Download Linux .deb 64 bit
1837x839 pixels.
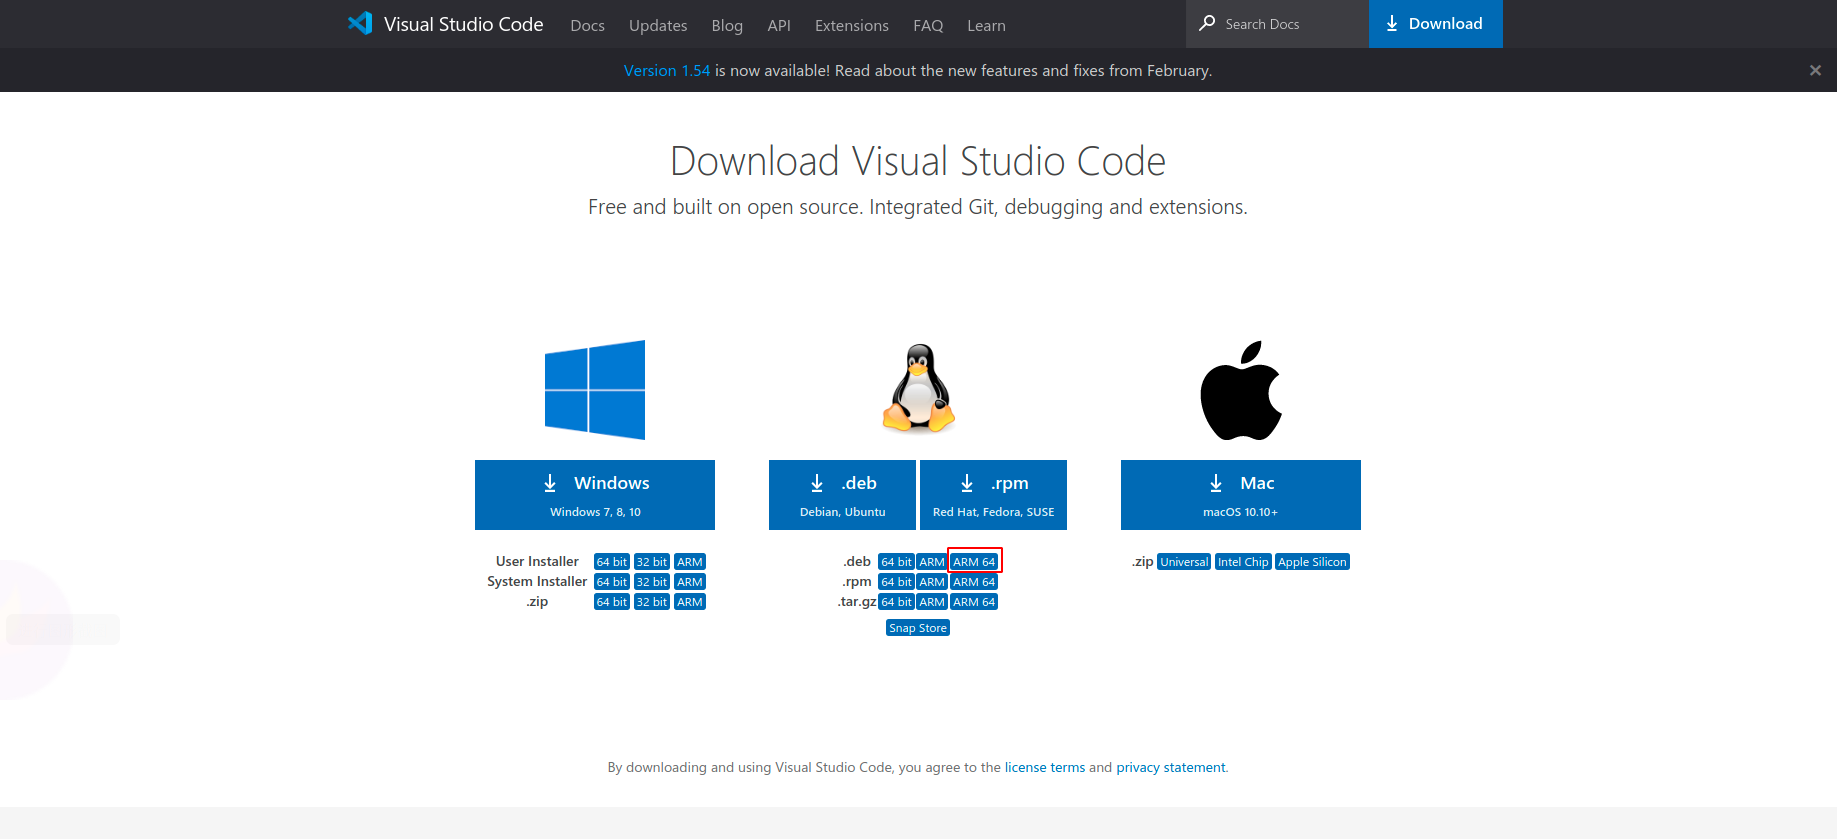tap(896, 562)
